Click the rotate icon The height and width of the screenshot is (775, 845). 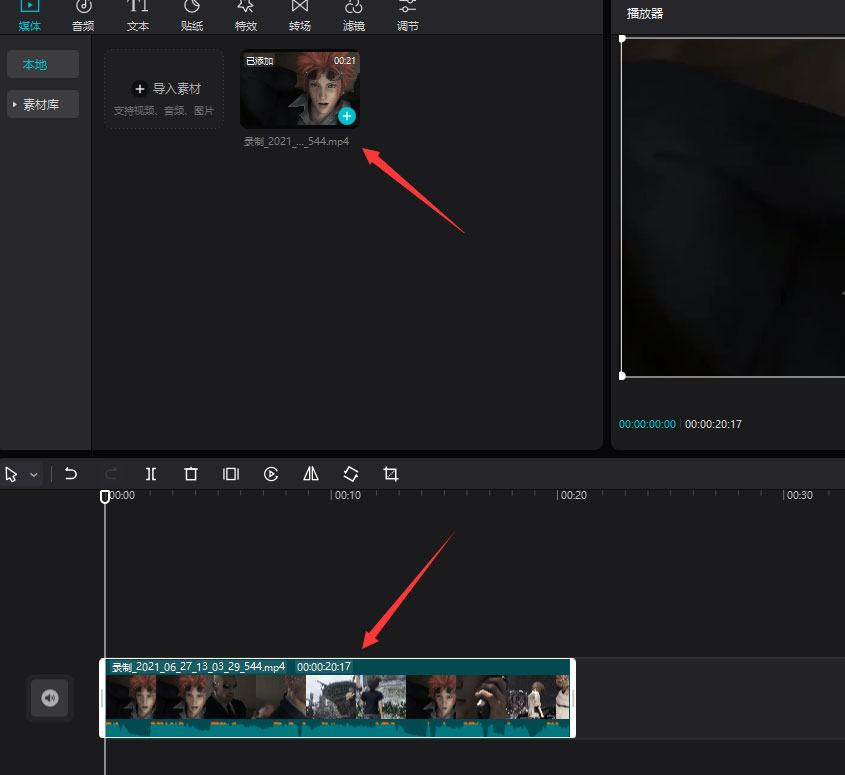pos(351,474)
